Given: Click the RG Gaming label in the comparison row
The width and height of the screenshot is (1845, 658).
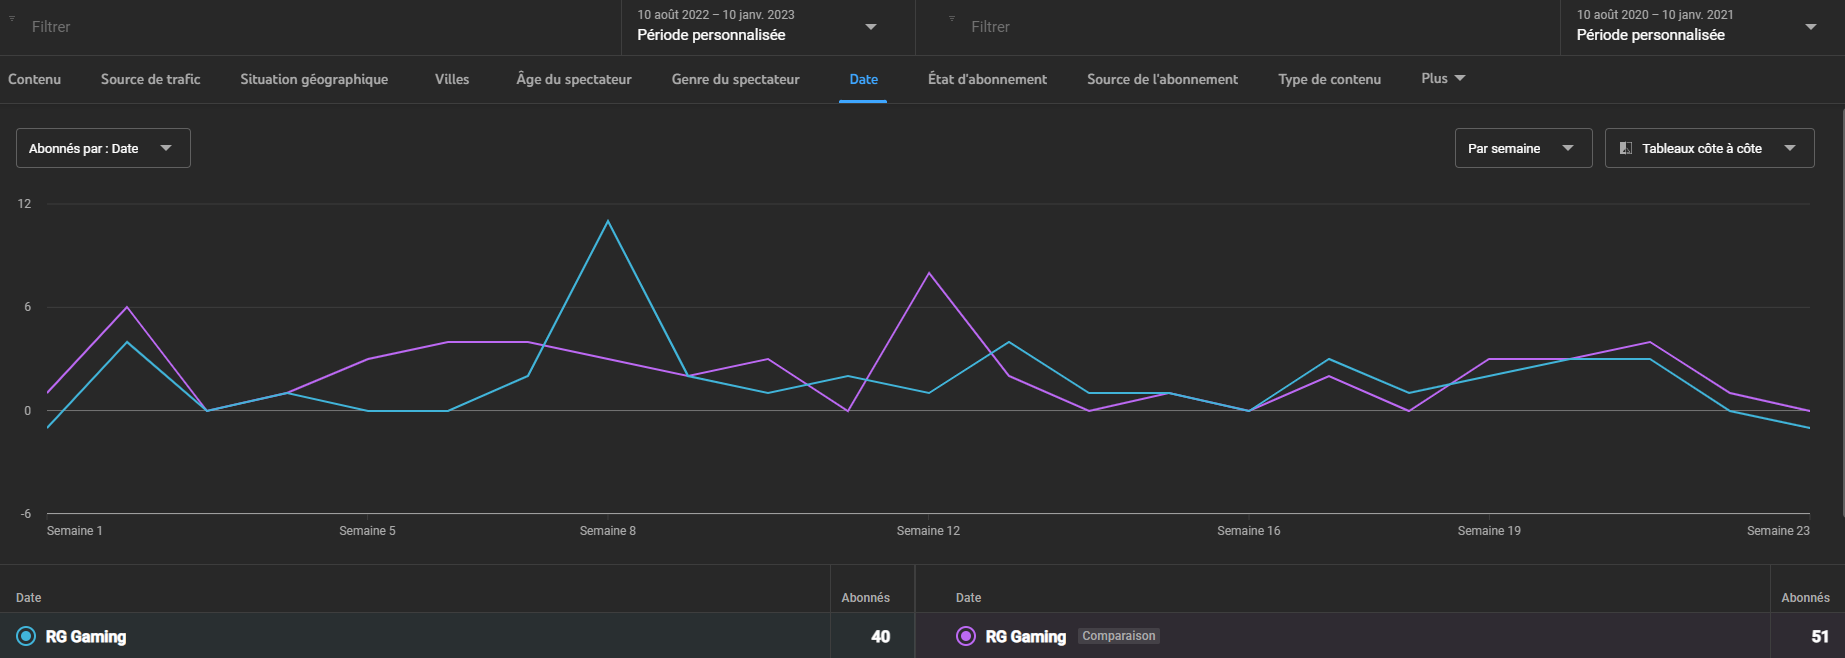Looking at the screenshot, I should (x=1026, y=637).
